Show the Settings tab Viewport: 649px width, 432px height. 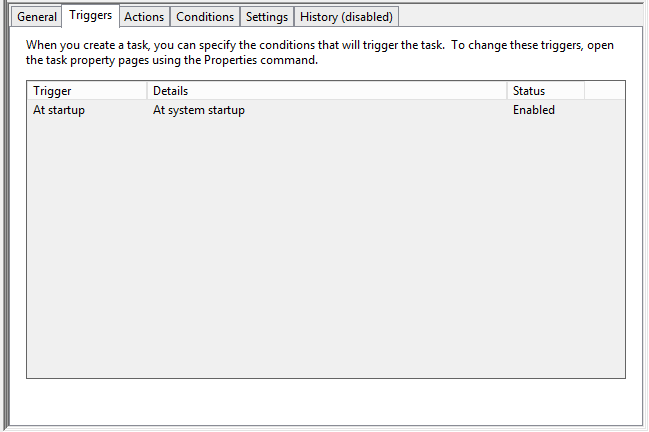coord(267,17)
